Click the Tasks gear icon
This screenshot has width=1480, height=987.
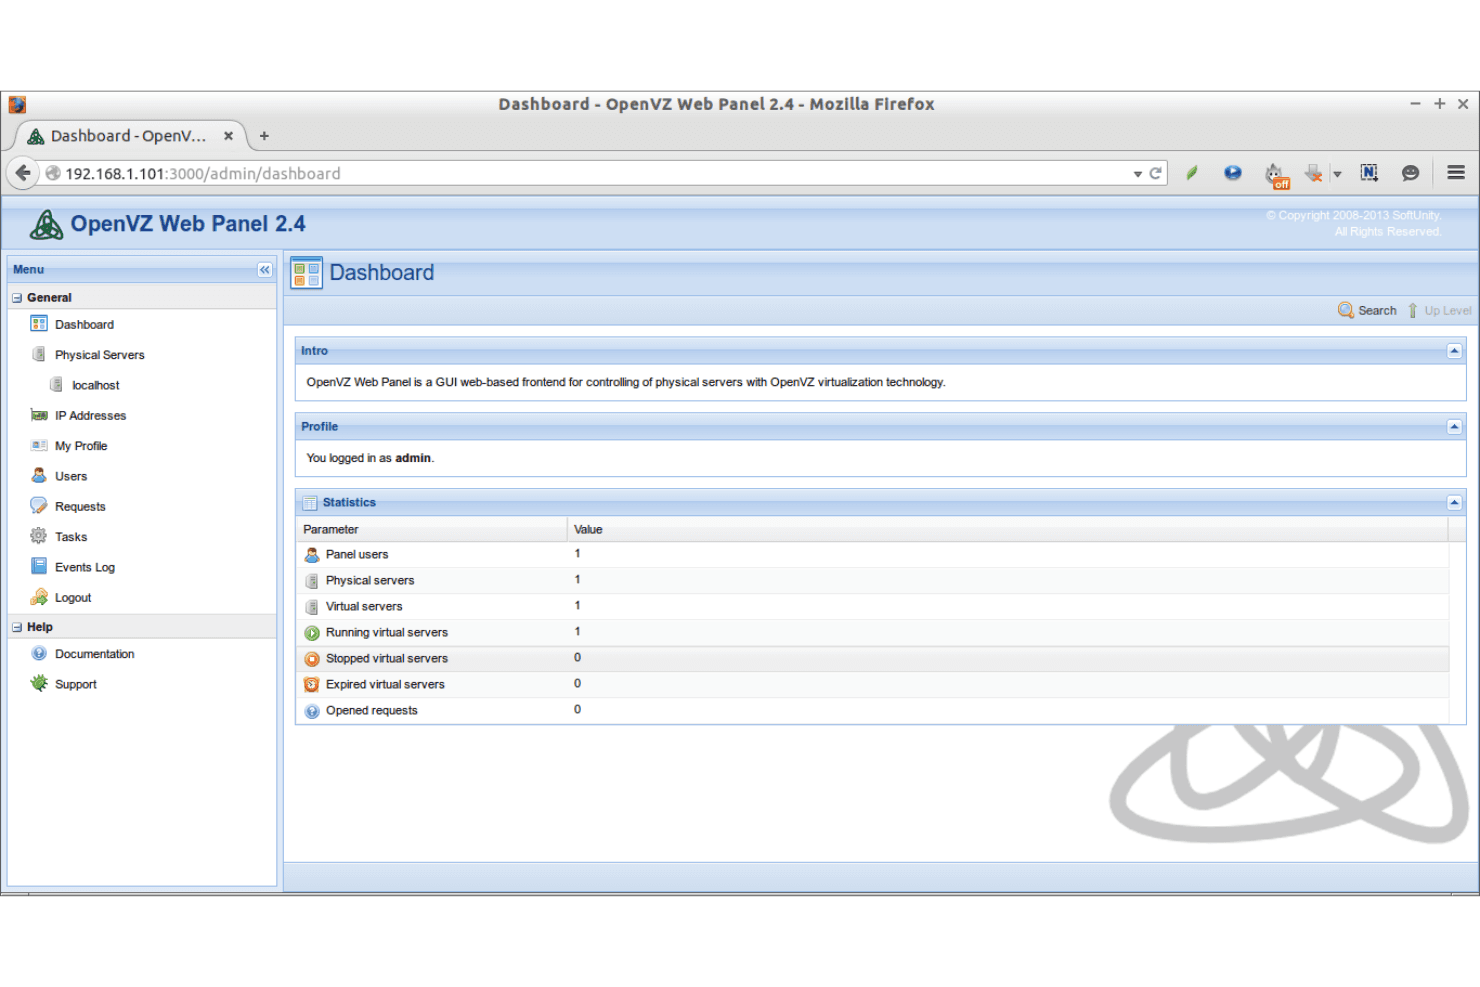(39, 536)
